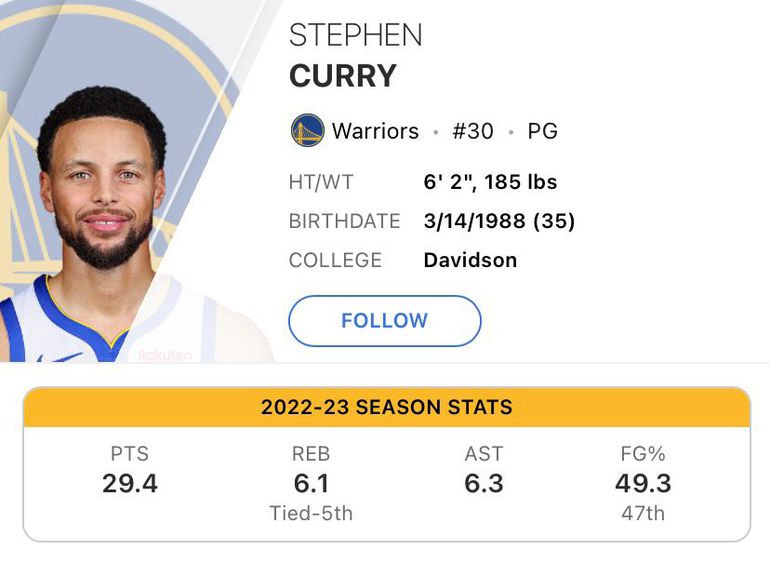This screenshot has height=563, width=770.
Task: Click the Tied-5th rebound ranking
Action: tap(311, 514)
